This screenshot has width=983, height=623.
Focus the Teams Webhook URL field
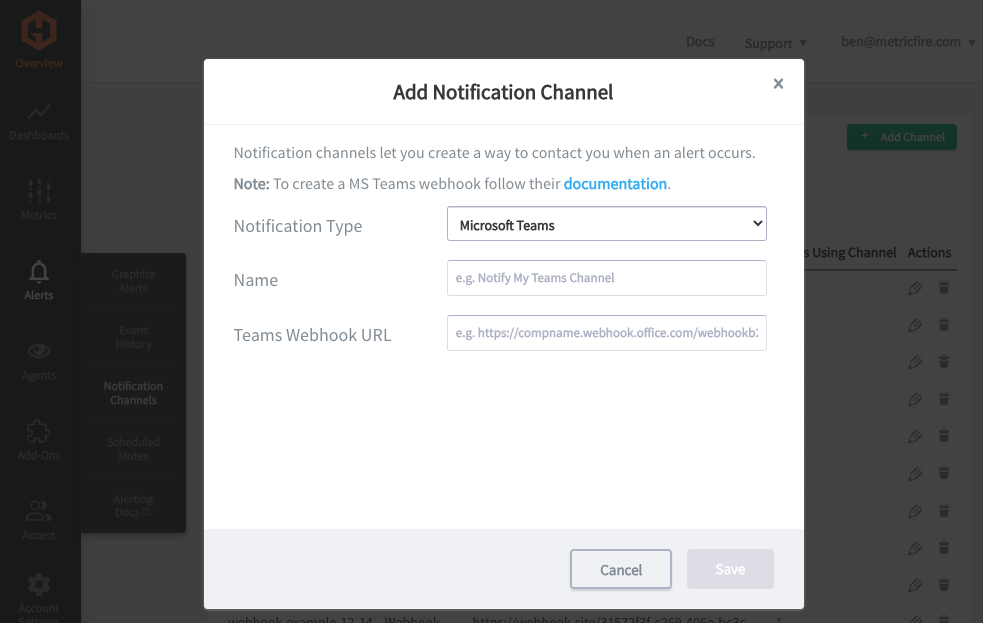pyautogui.click(x=606, y=333)
